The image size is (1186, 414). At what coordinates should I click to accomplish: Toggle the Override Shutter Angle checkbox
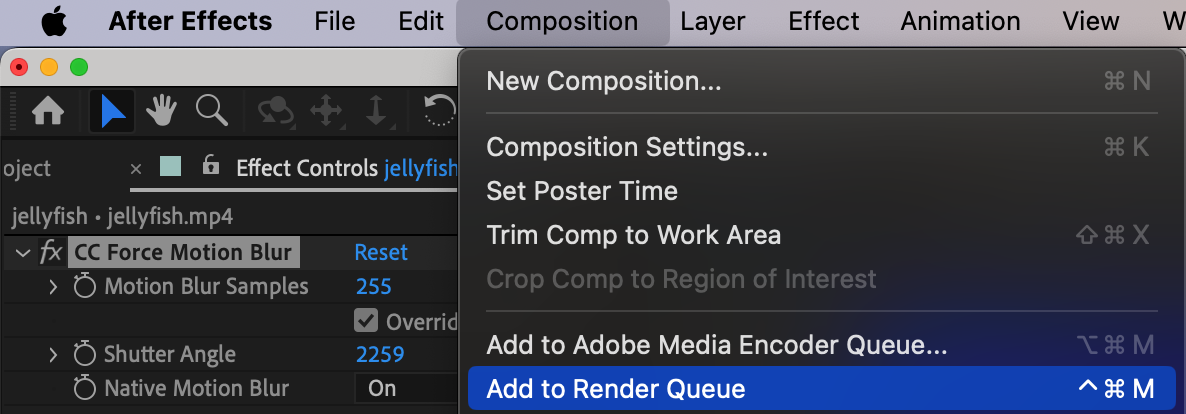(x=366, y=322)
